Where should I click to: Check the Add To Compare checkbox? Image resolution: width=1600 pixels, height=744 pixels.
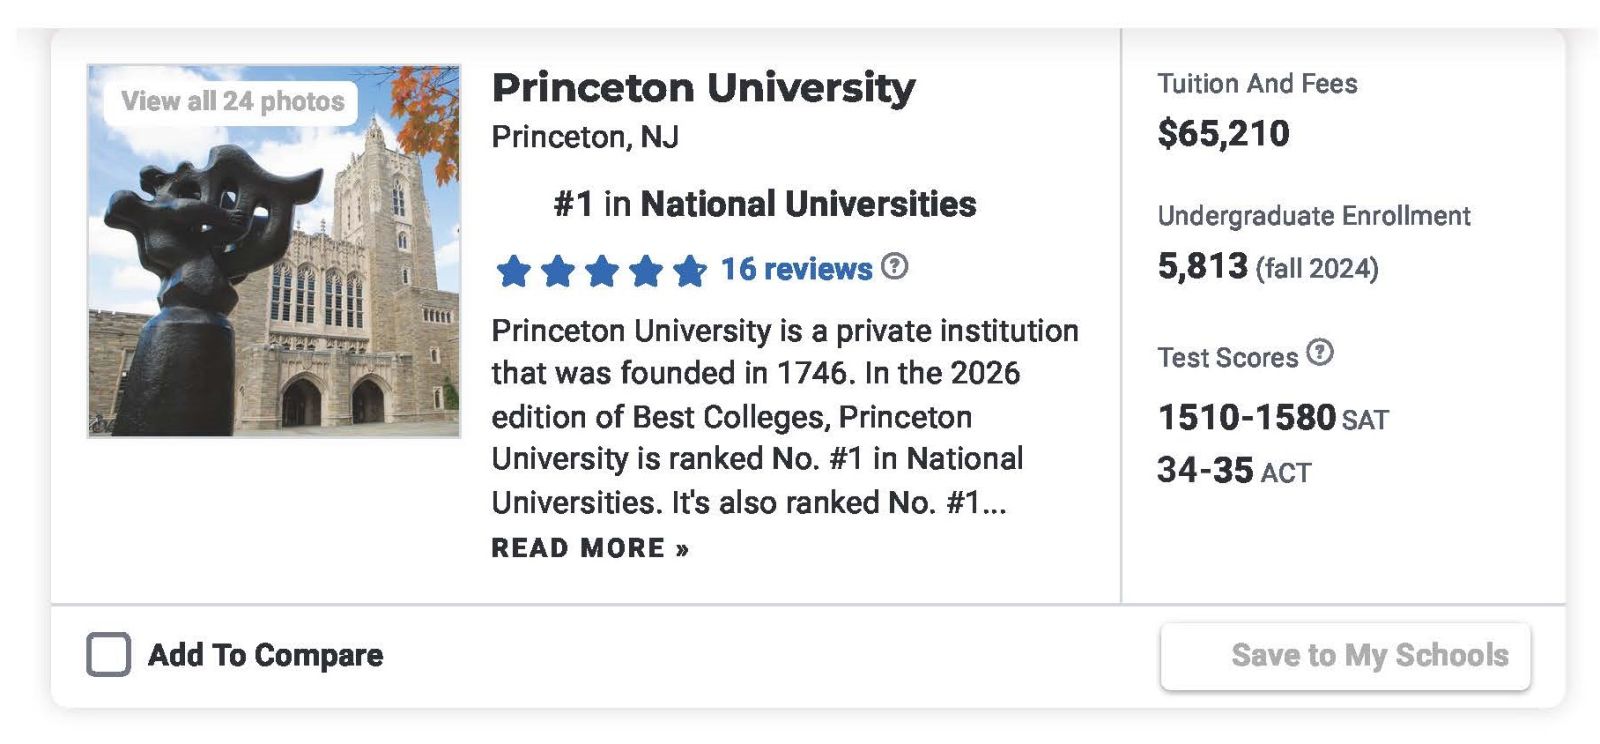pos(108,655)
